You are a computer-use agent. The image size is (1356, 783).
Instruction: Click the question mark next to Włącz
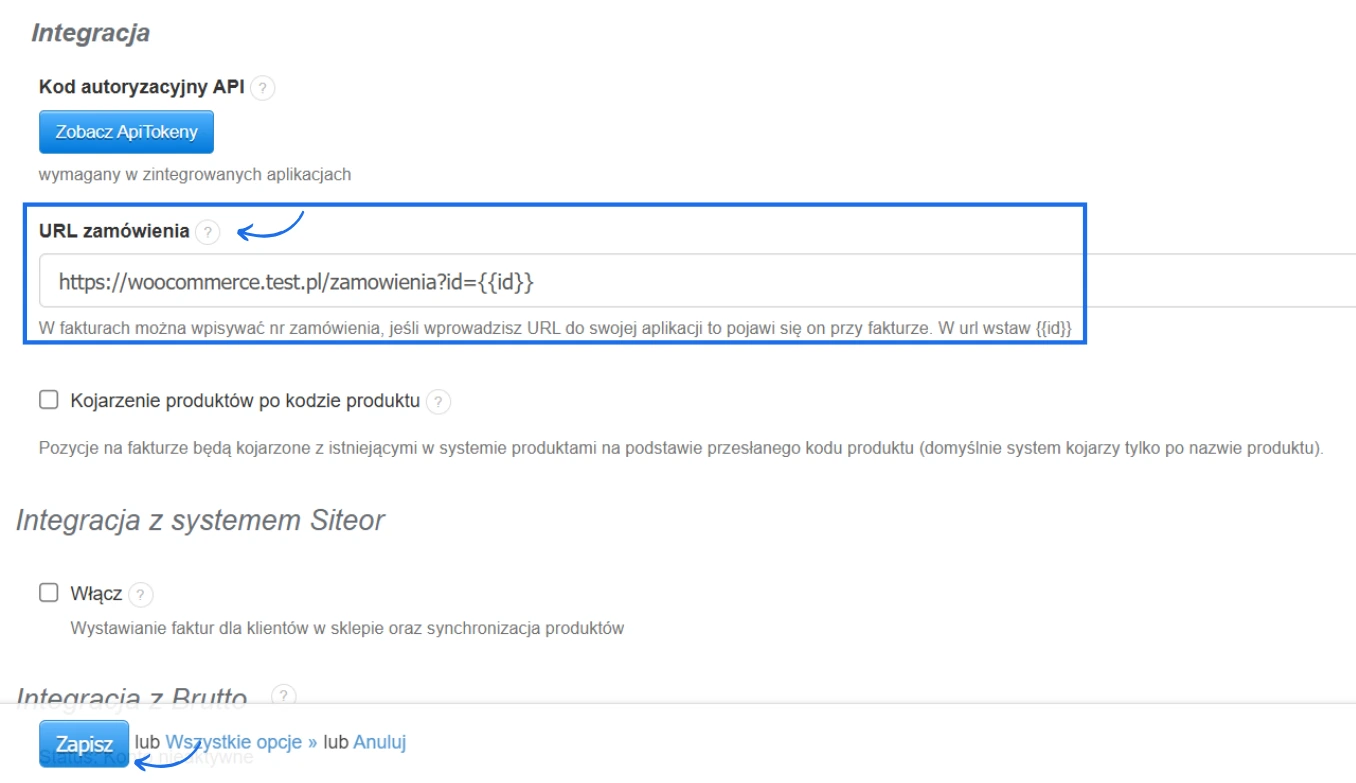(x=140, y=595)
